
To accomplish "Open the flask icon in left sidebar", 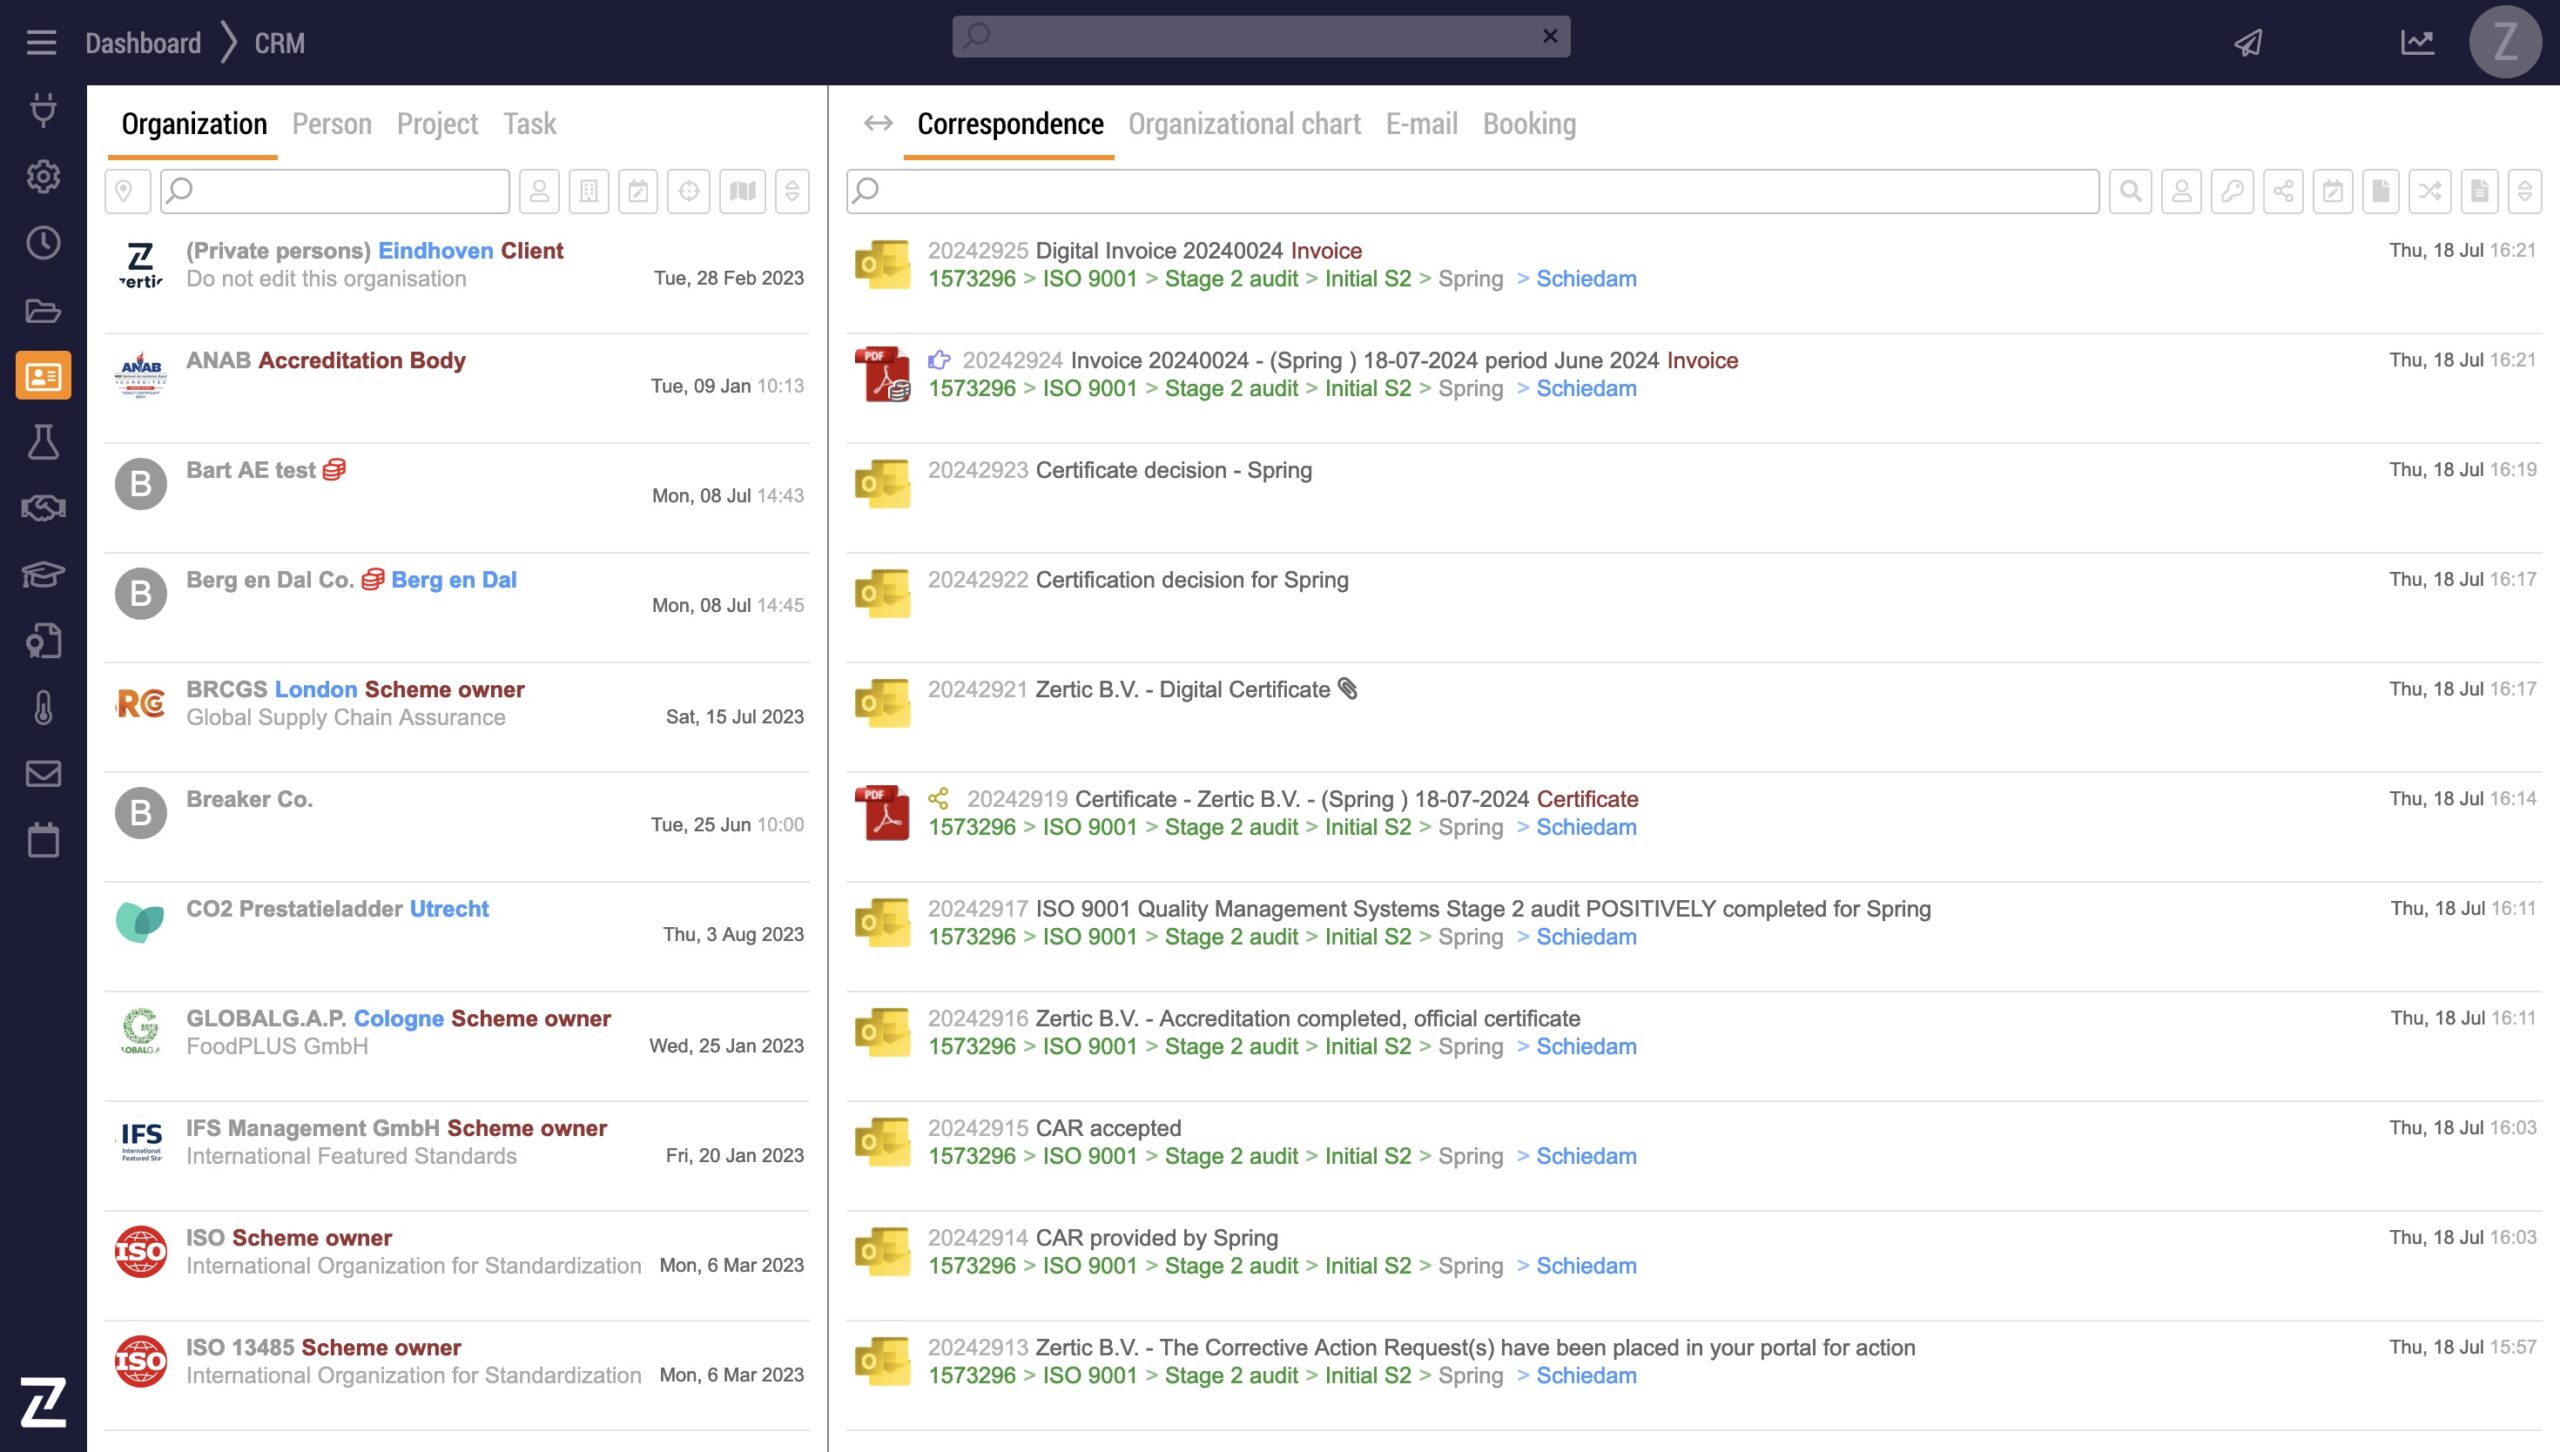I will [x=43, y=442].
